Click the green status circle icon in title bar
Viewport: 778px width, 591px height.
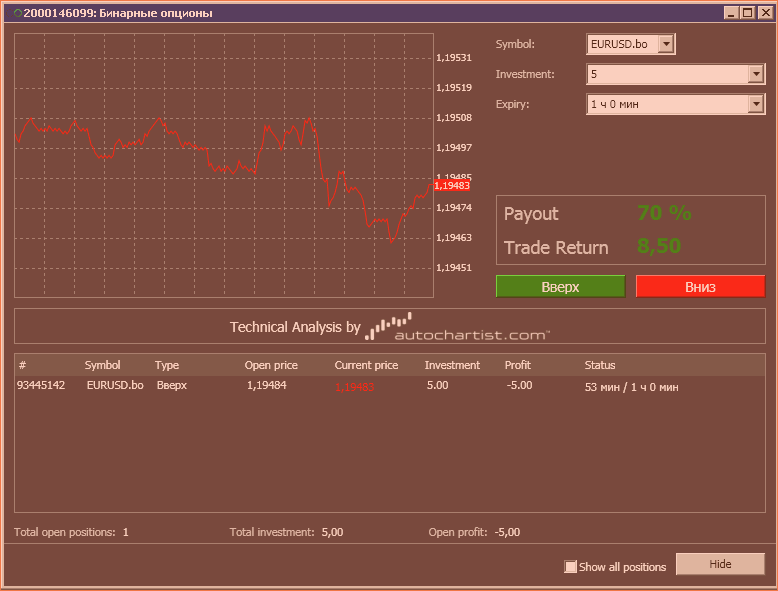pyautogui.click(x=18, y=13)
